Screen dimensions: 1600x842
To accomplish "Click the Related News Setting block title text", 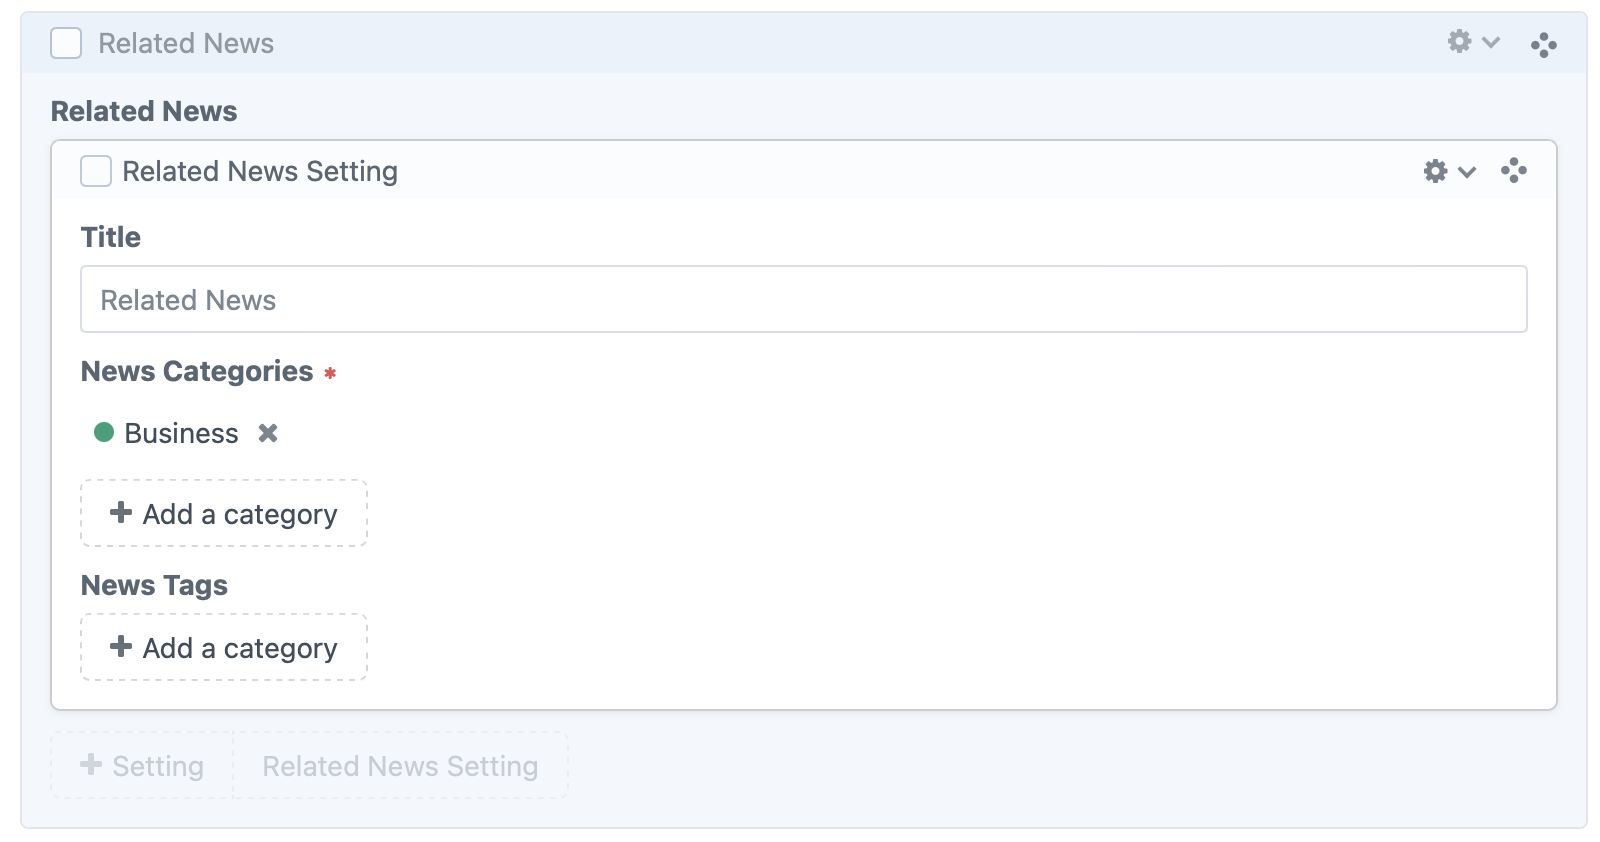I will tap(260, 171).
